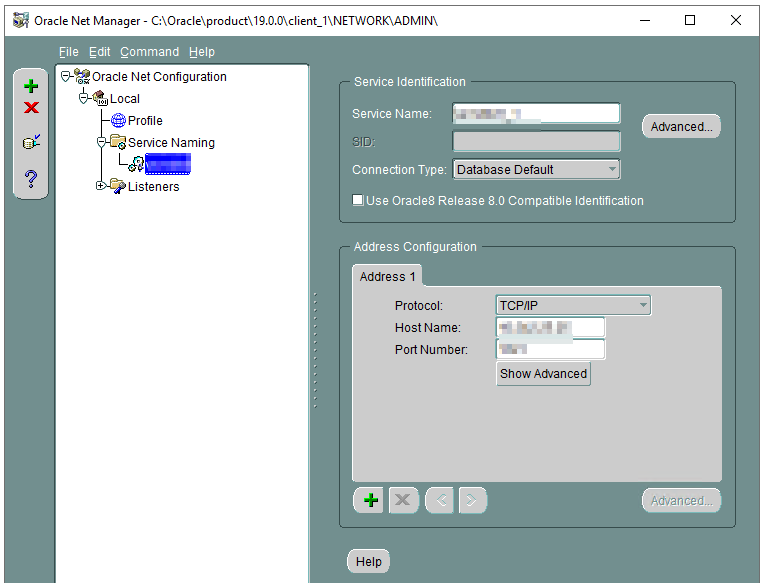Open the Connection Type dropdown
Viewport: 769px width, 583px height.
click(536, 169)
